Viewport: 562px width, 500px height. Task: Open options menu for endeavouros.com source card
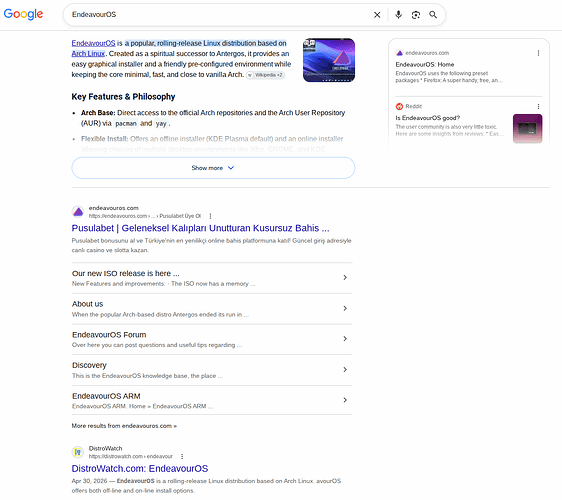point(538,53)
